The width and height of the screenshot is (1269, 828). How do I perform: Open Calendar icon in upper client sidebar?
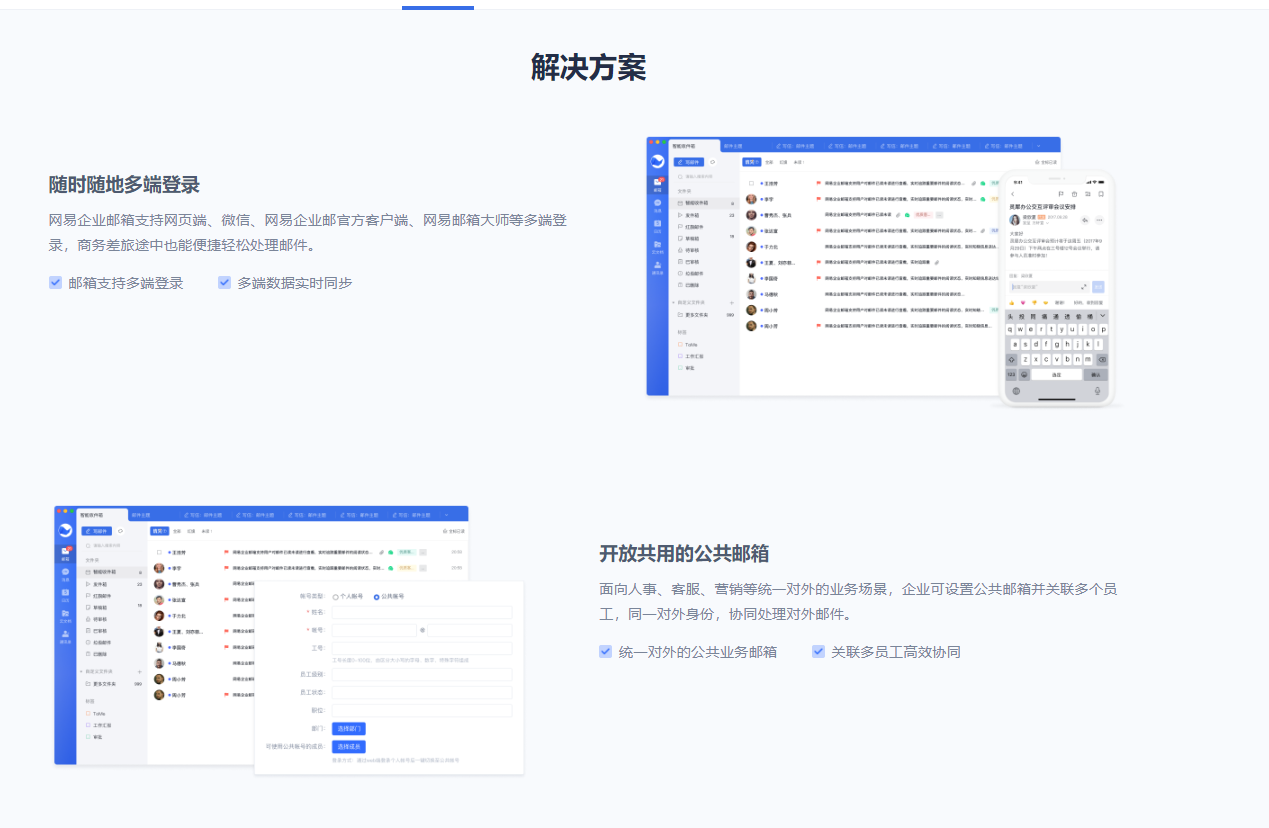[657, 224]
